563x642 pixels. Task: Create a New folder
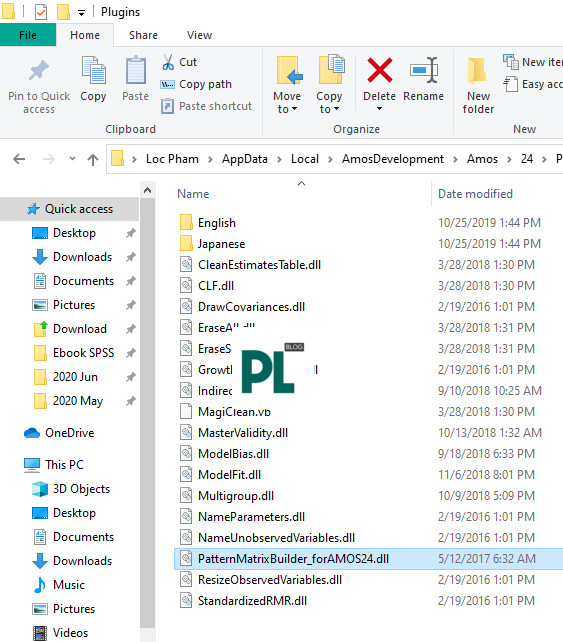(x=478, y=85)
